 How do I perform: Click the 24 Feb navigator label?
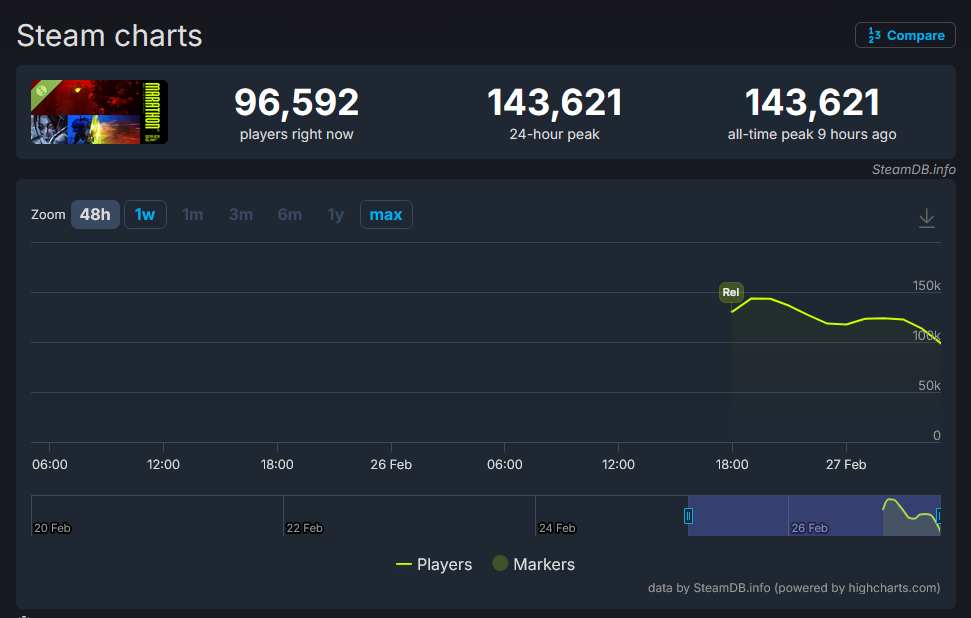(557, 528)
